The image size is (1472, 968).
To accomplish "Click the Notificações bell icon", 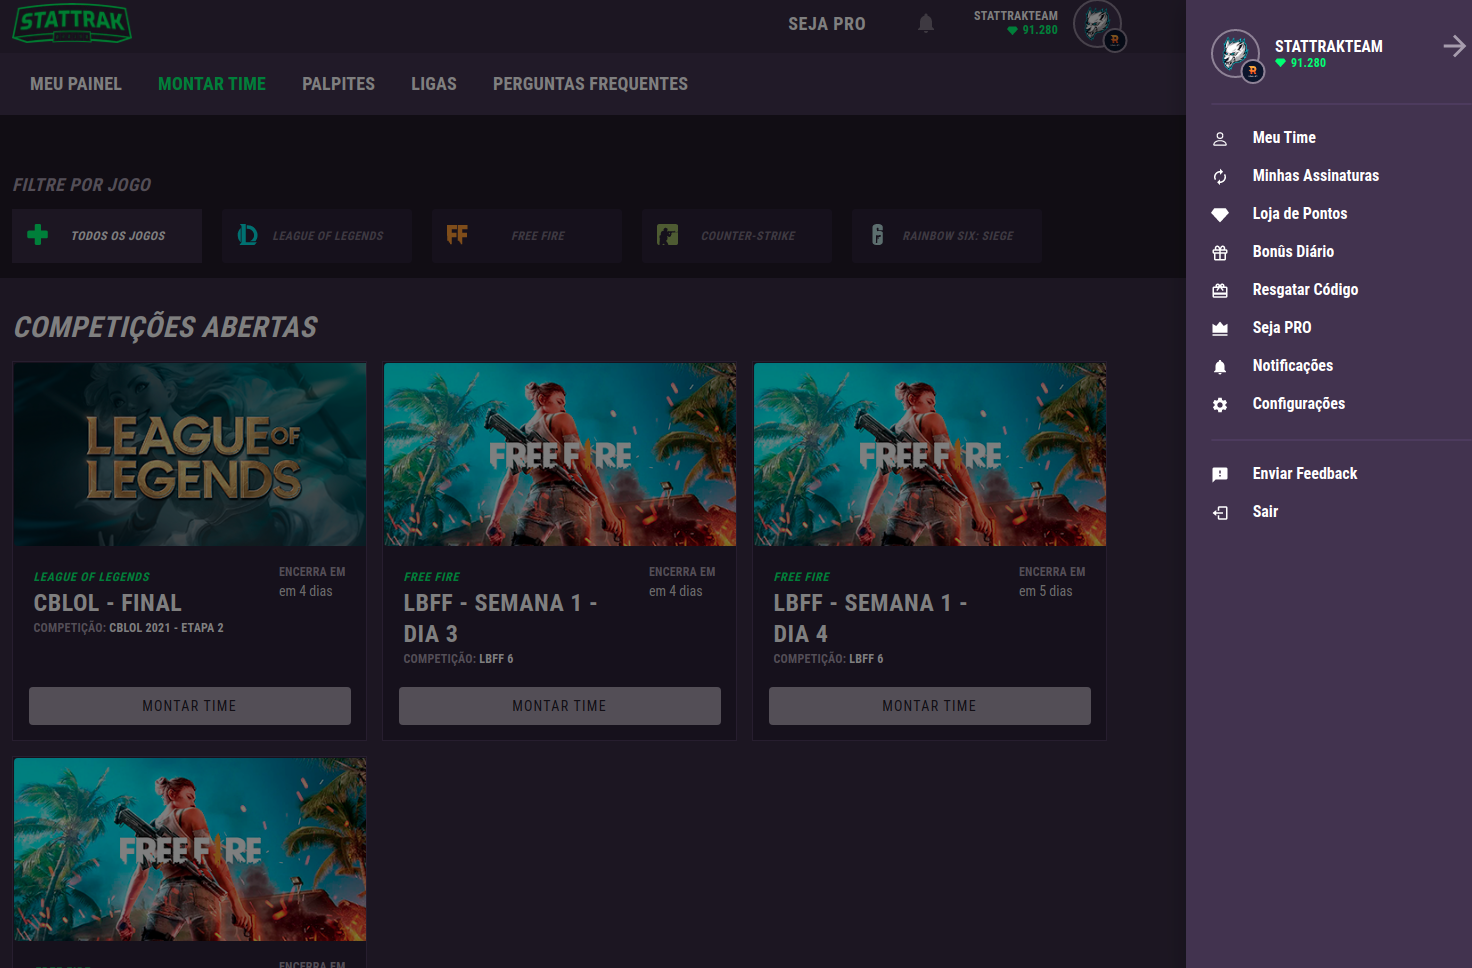I will [x=1220, y=367].
